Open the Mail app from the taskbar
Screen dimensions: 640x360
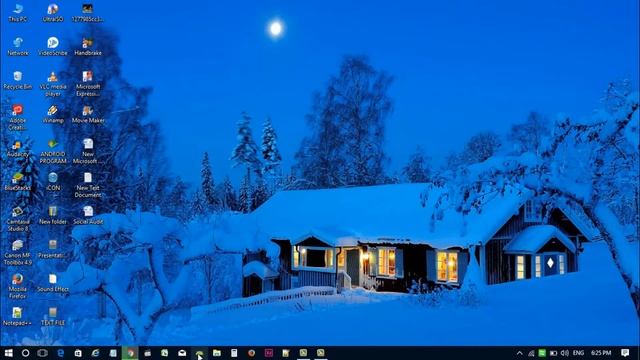(182, 353)
